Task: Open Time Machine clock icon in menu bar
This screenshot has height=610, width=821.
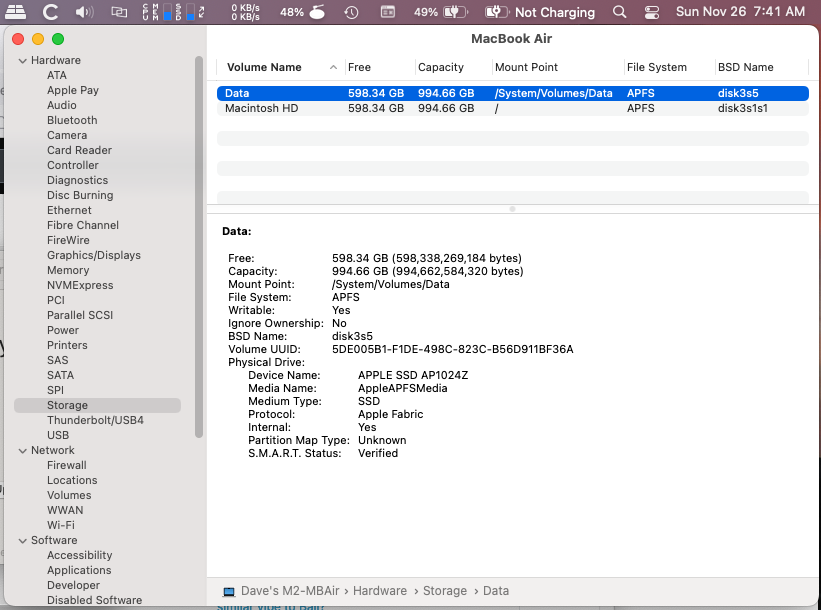Action: (x=351, y=12)
